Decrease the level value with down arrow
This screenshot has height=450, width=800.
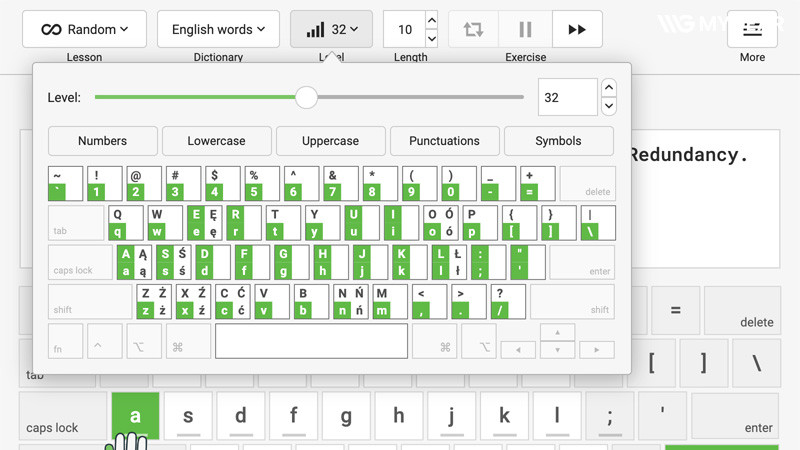(608, 106)
